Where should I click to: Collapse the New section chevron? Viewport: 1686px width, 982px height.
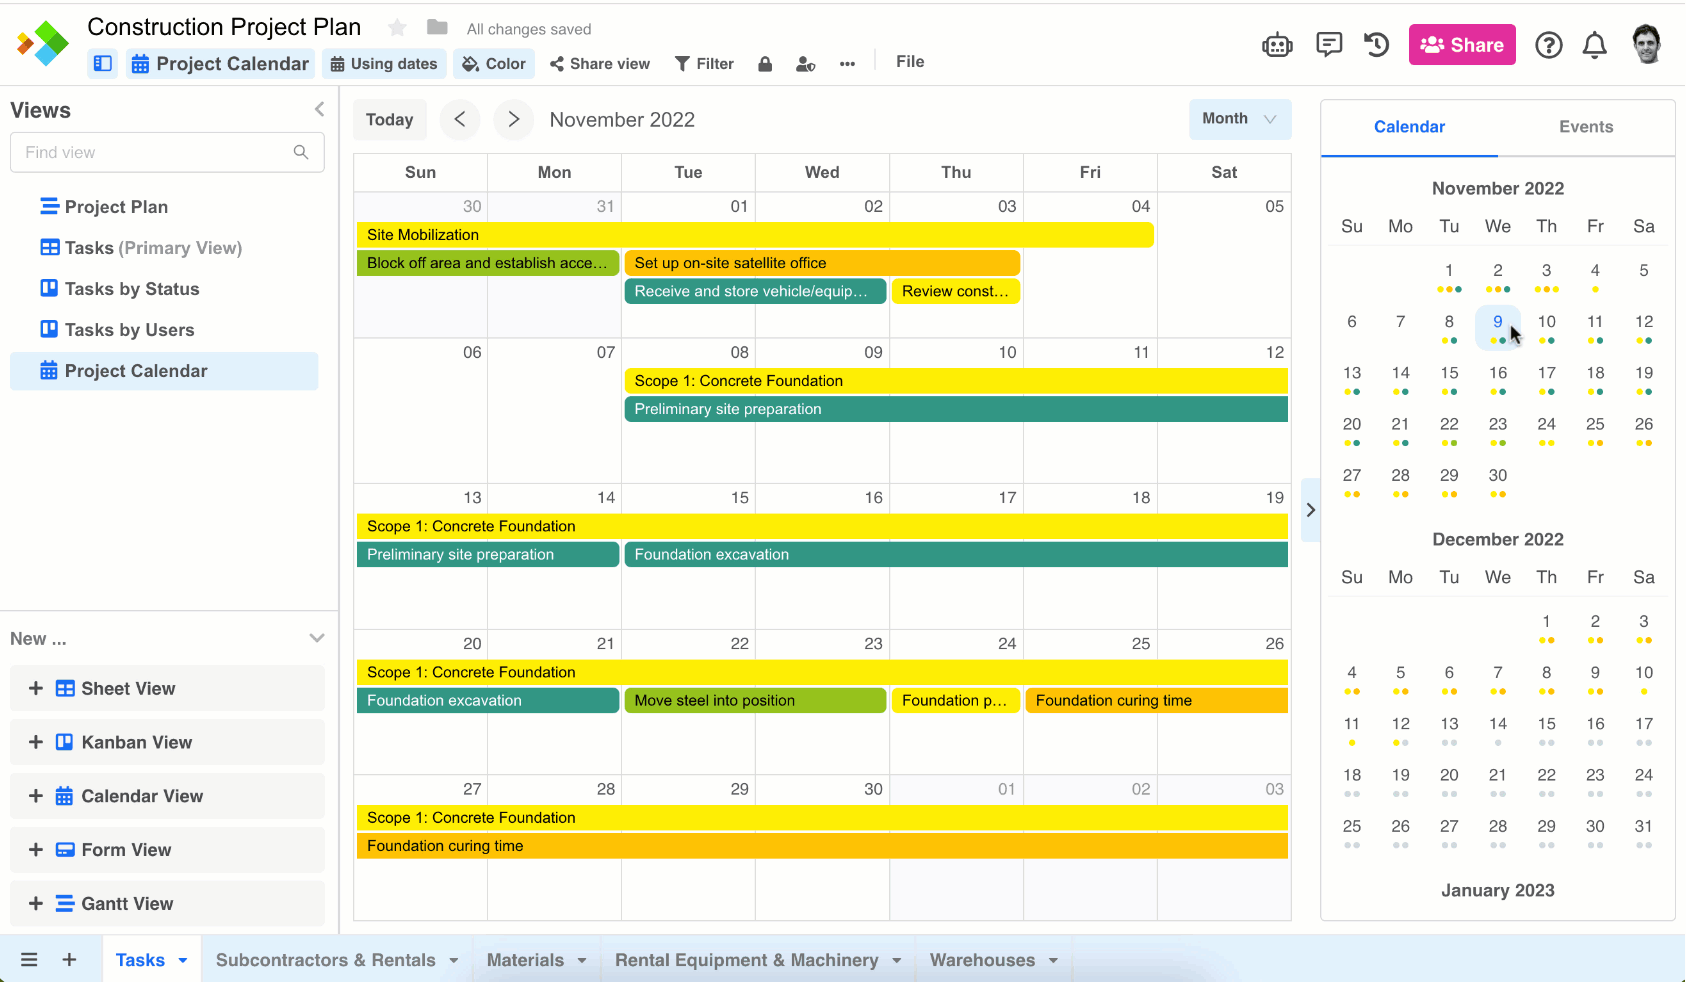click(x=317, y=638)
